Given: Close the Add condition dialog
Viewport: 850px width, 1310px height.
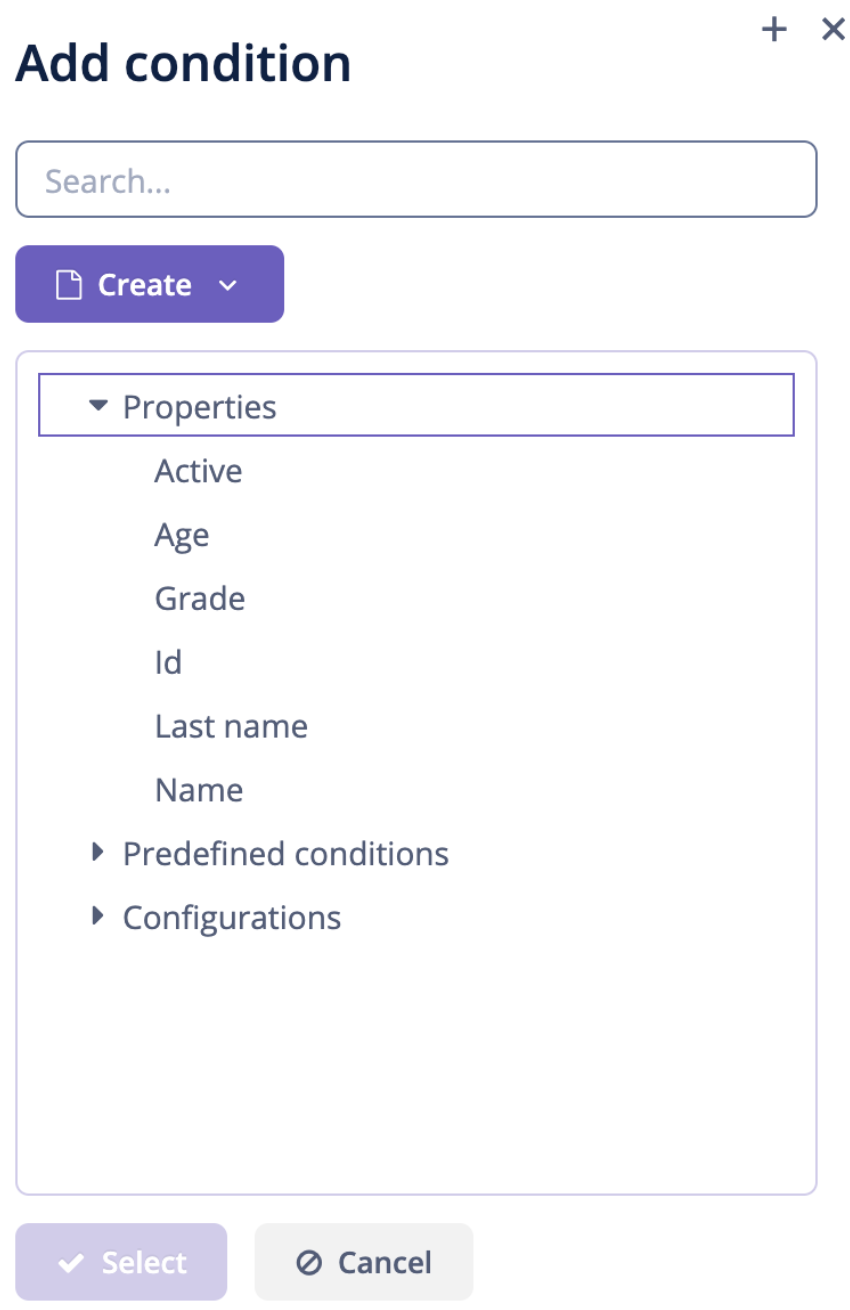Looking at the screenshot, I should pyautogui.click(x=833, y=30).
